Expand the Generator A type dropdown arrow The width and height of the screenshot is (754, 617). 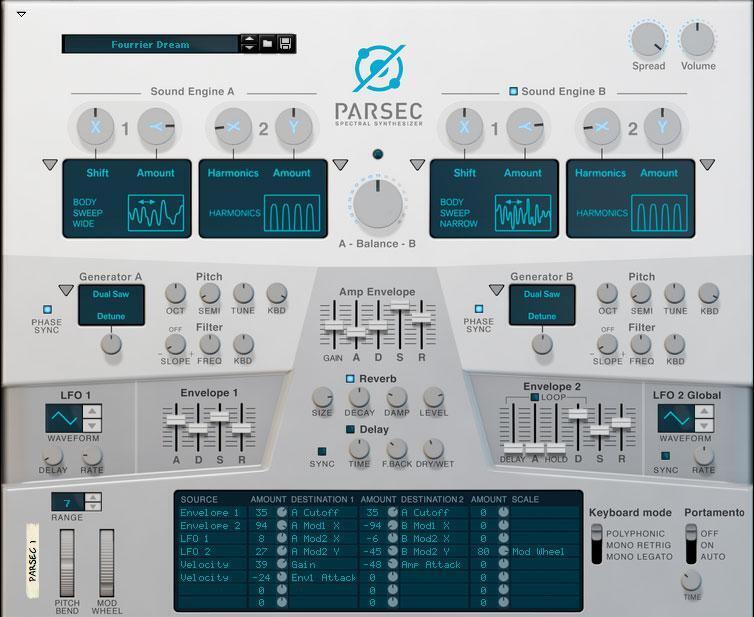click(x=66, y=291)
